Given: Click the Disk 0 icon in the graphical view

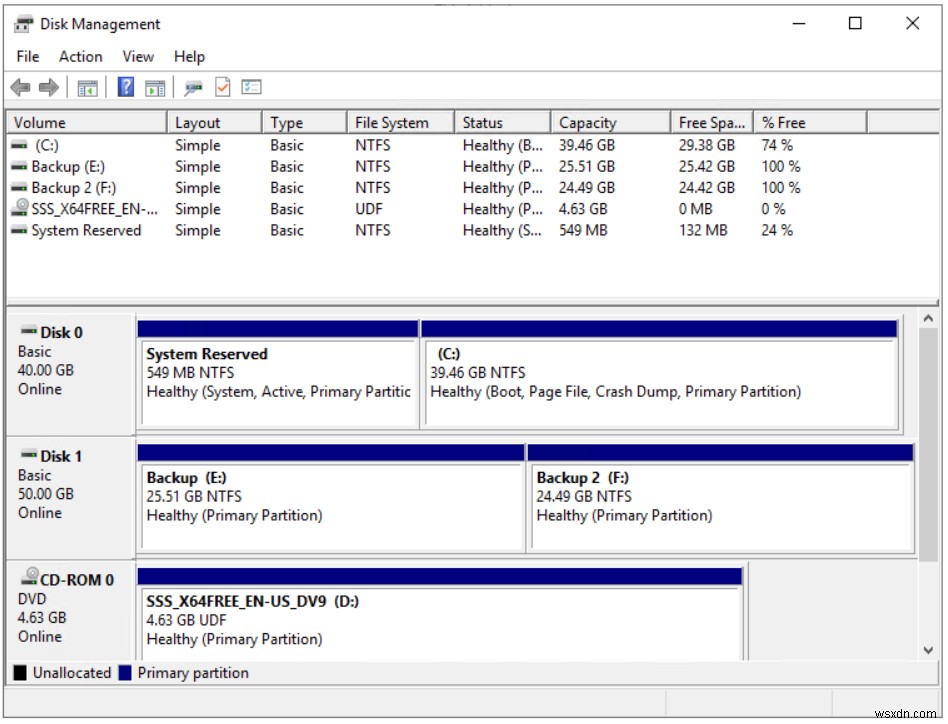Looking at the screenshot, I should 26,331.
